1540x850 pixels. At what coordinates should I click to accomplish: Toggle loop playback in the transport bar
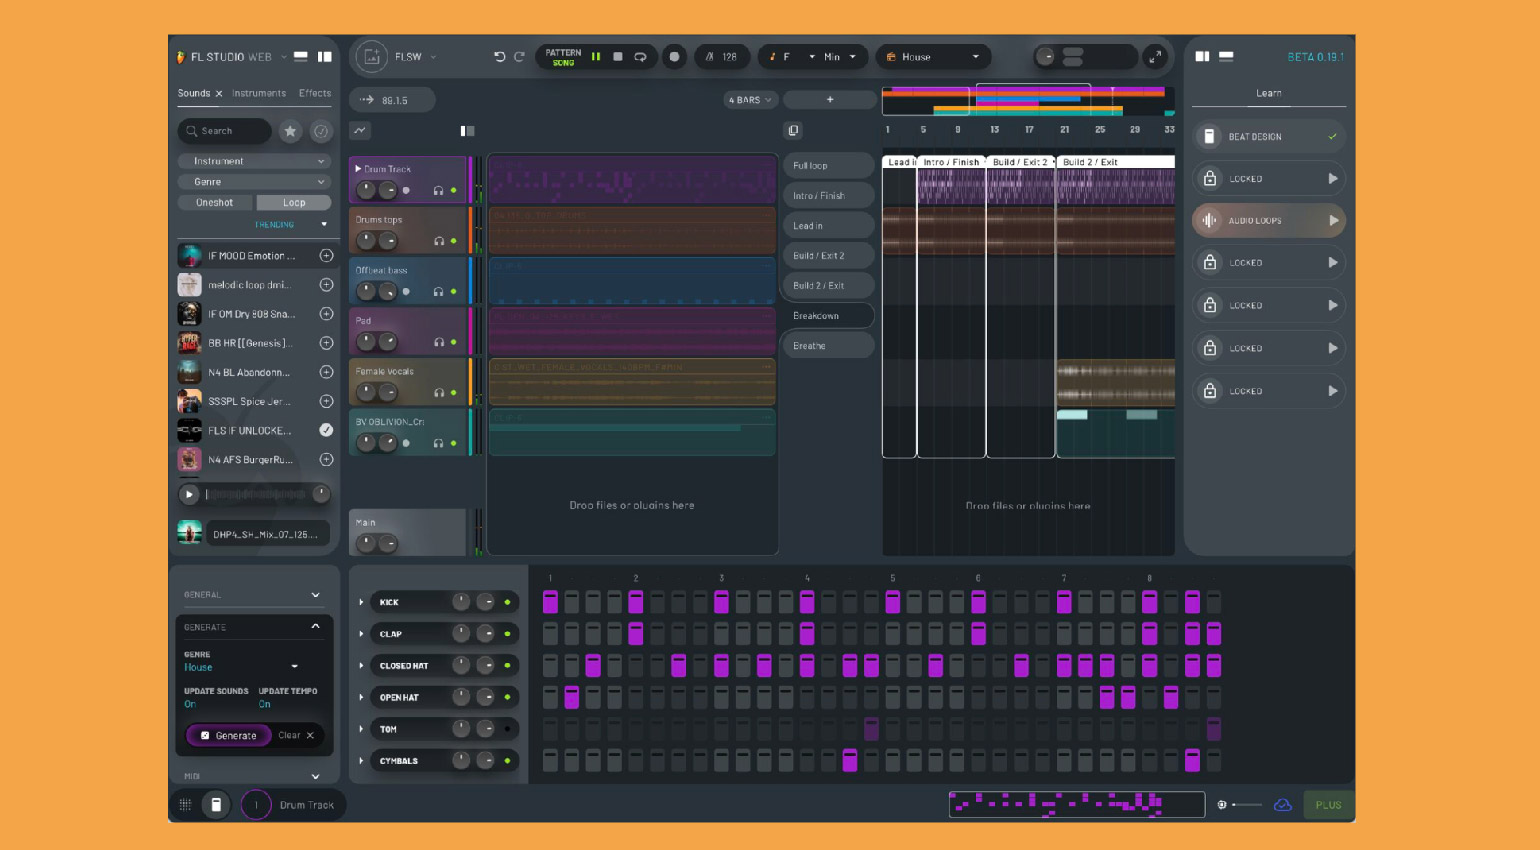(x=640, y=56)
